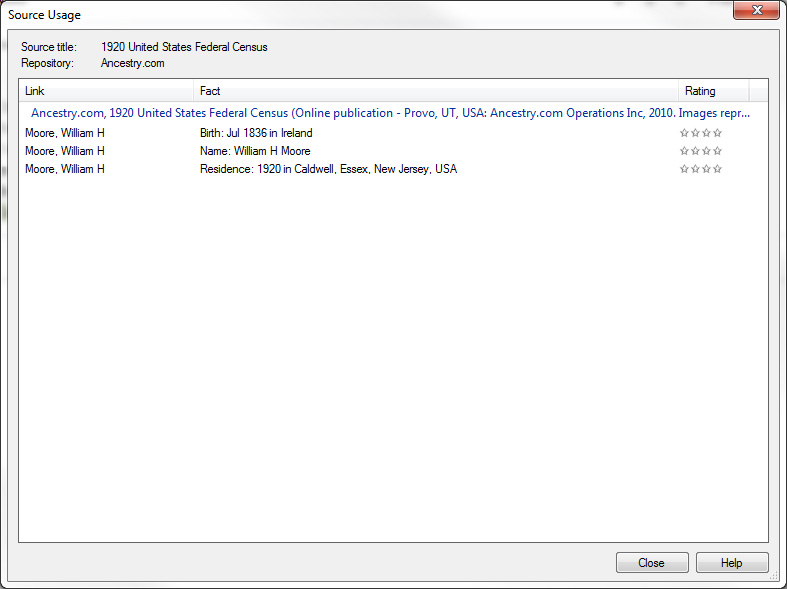Sort the list by the Fact column header
The image size is (787, 589).
pyautogui.click(x=436, y=91)
